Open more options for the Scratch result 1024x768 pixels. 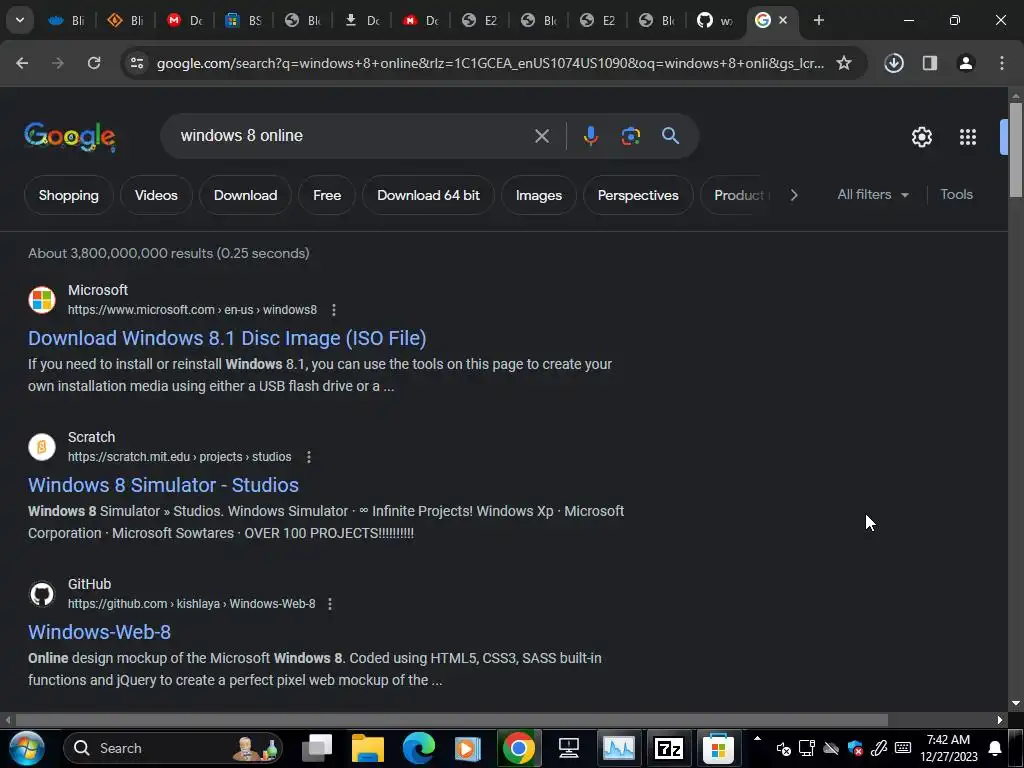[x=309, y=457]
